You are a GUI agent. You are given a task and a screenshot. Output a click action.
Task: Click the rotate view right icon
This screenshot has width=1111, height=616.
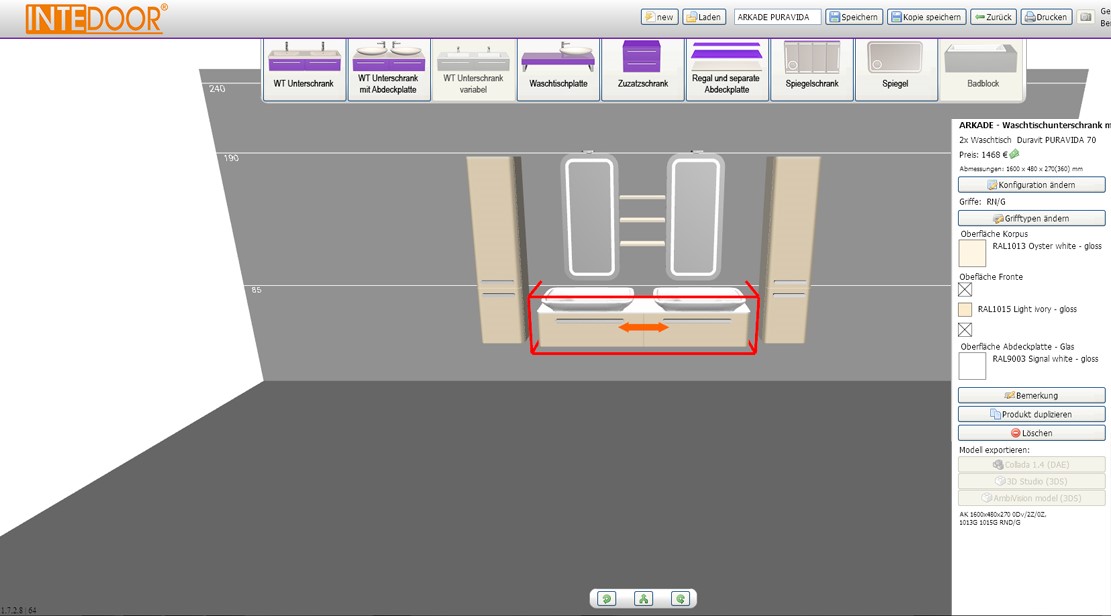[680, 599]
